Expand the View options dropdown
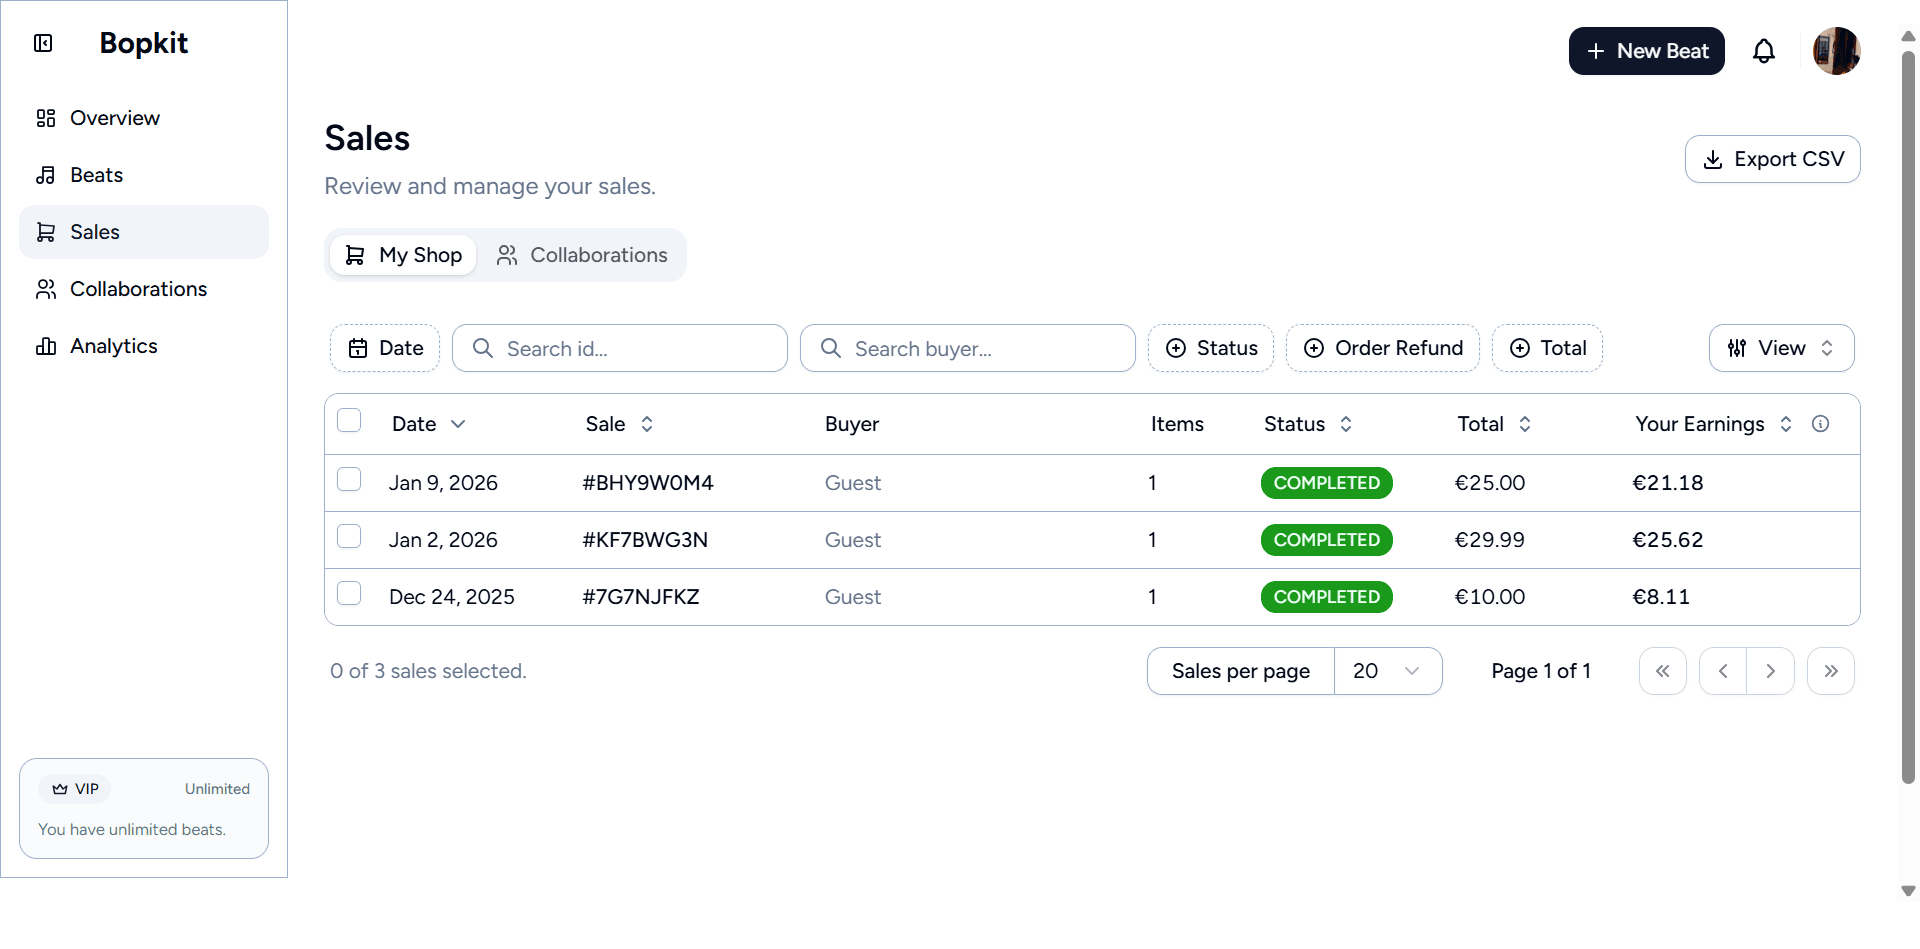Screen dimensions: 1920x949 pyautogui.click(x=1781, y=347)
